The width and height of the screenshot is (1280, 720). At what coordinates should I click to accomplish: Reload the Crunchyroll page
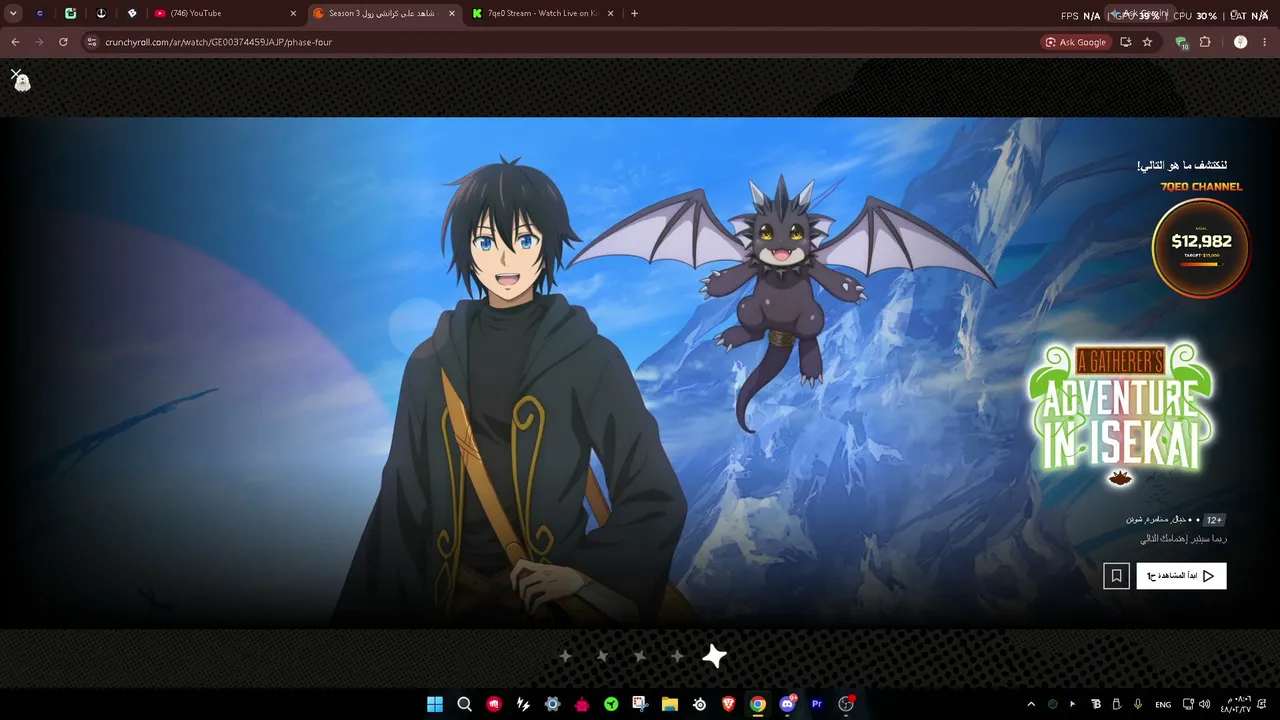pos(63,42)
